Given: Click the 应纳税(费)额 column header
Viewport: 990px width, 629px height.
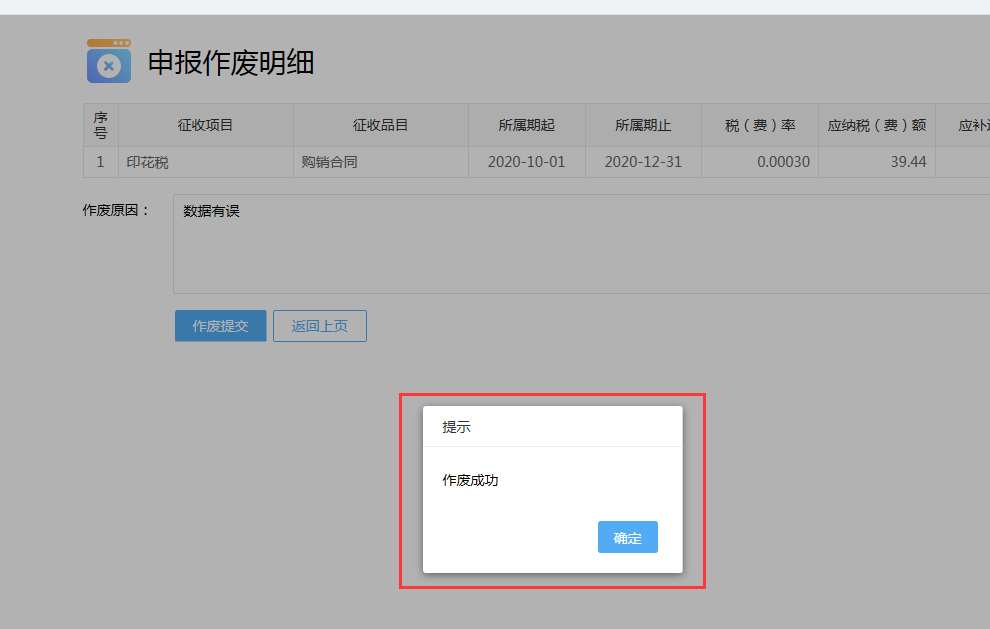Looking at the screenshot, I should (876, 125).
